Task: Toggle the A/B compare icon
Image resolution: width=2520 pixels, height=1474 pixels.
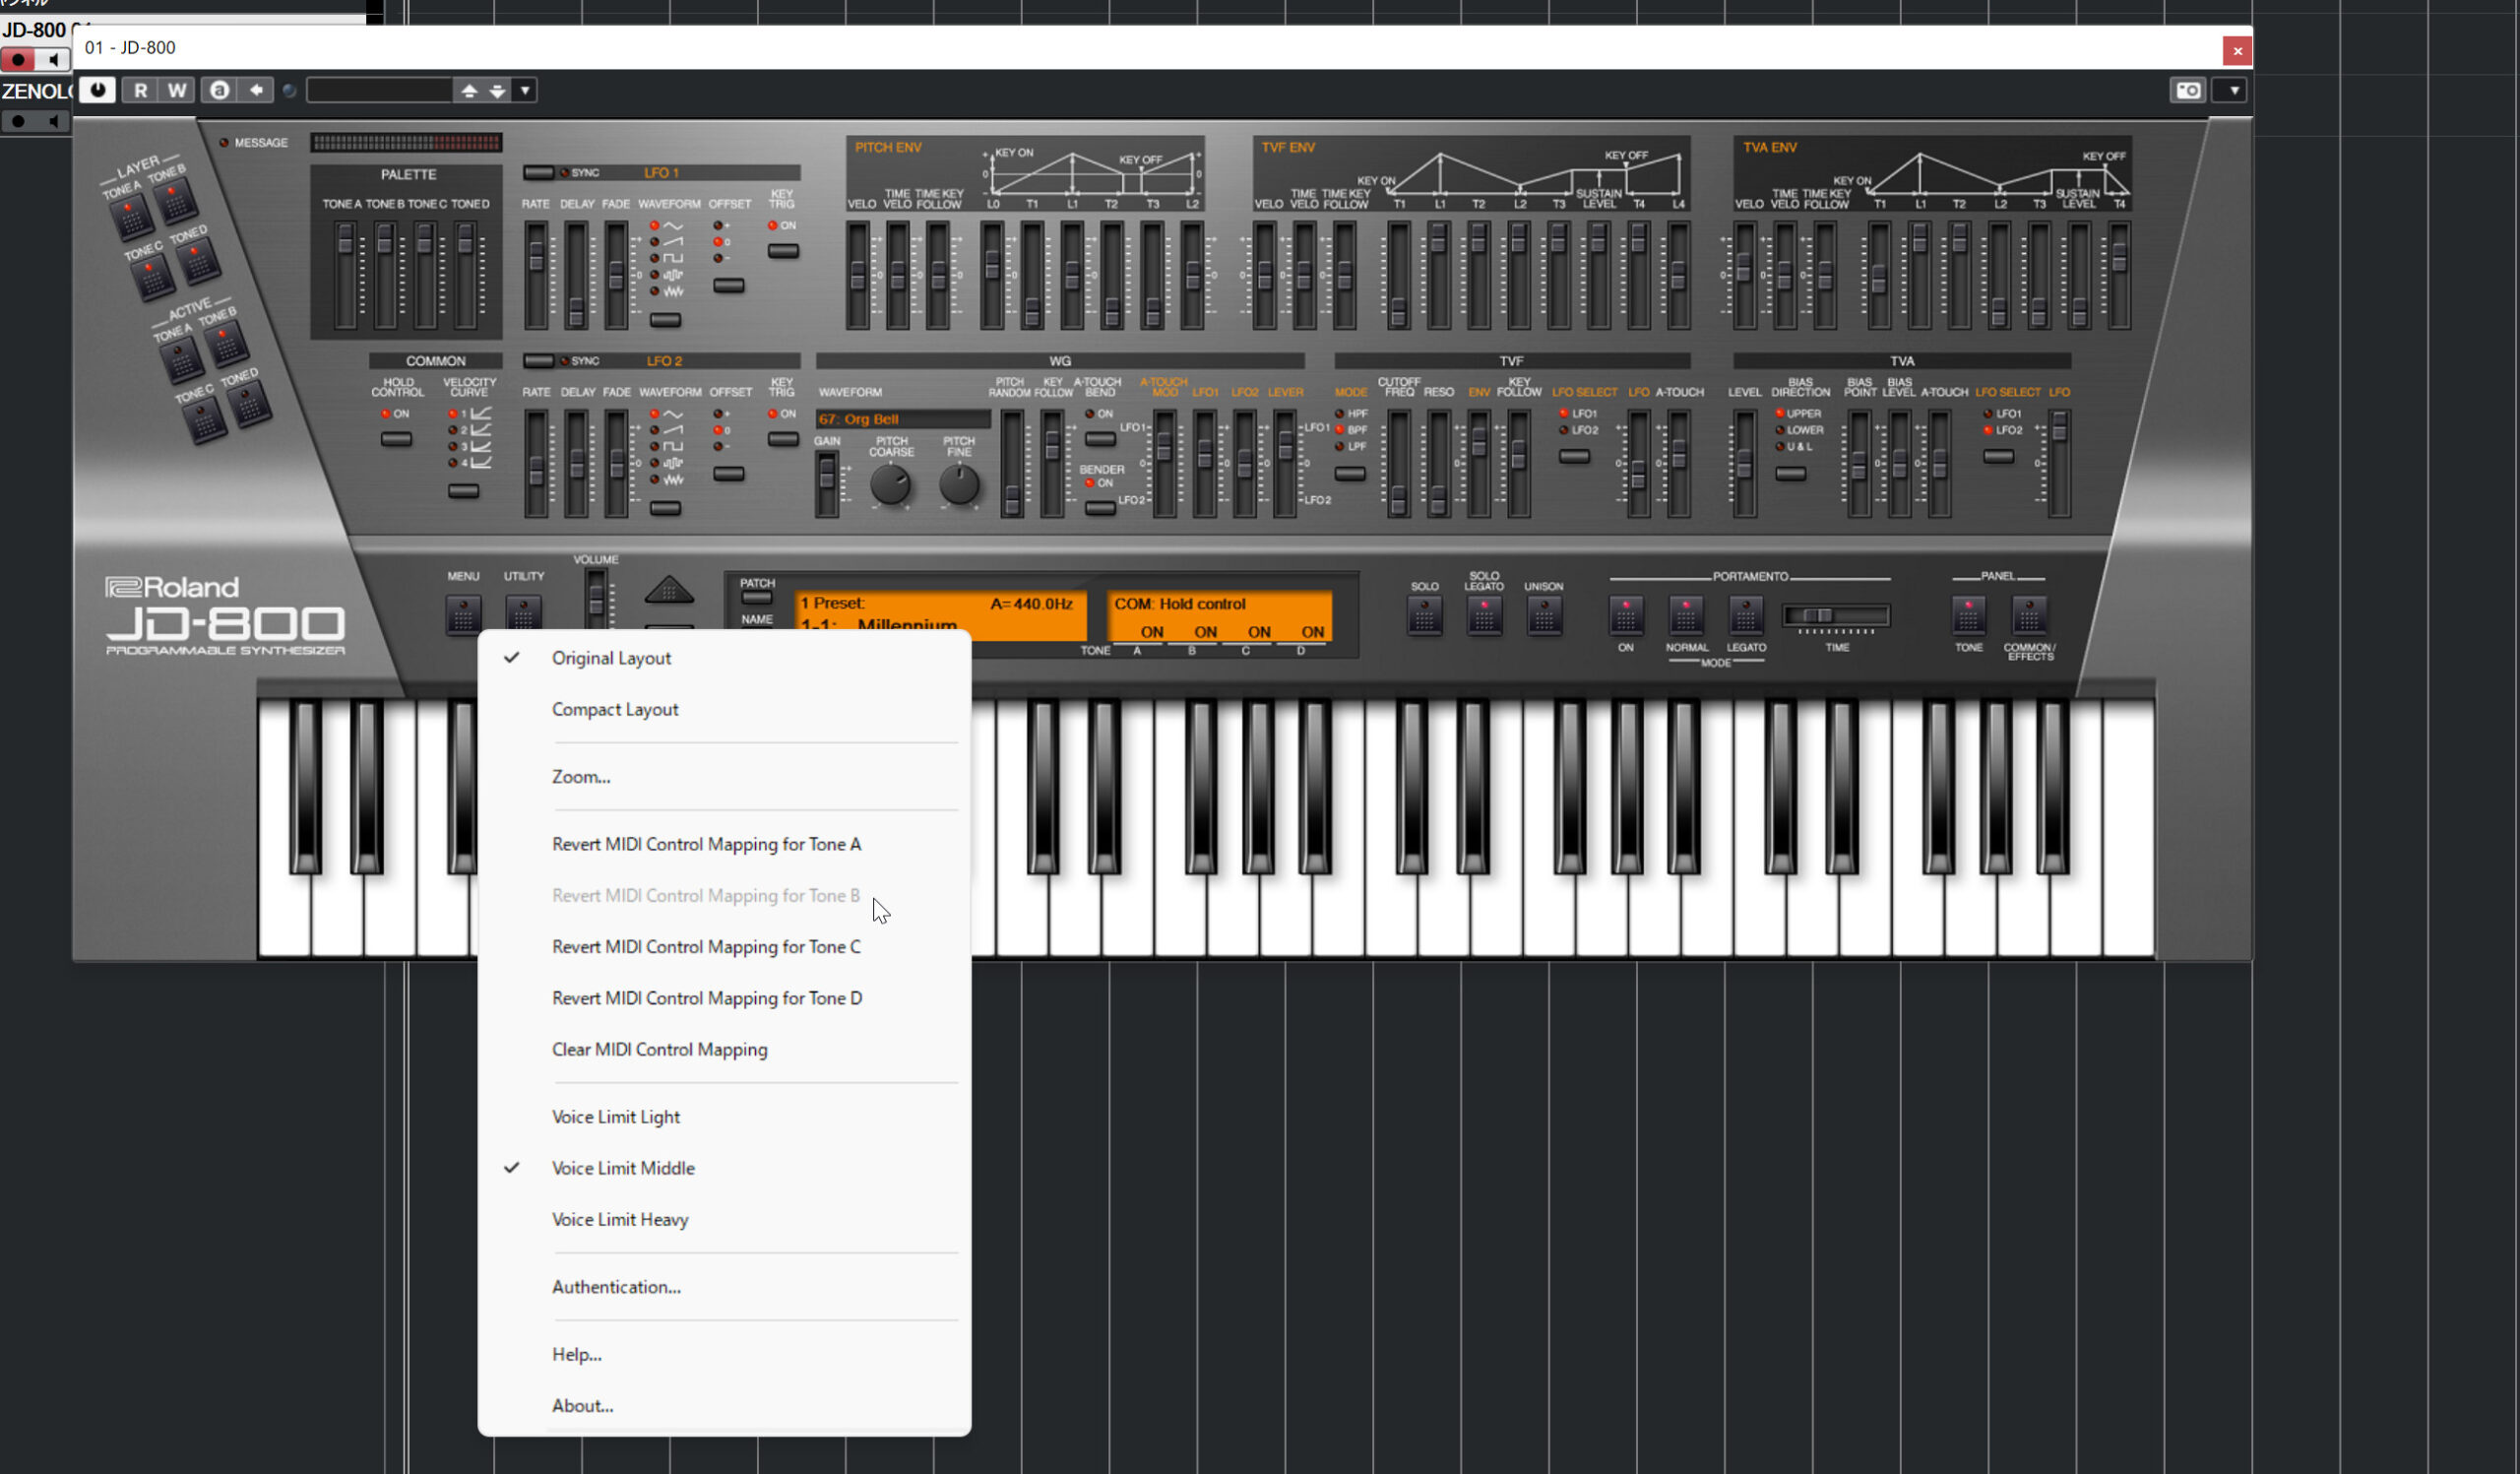Action: (x=219, y=90)
